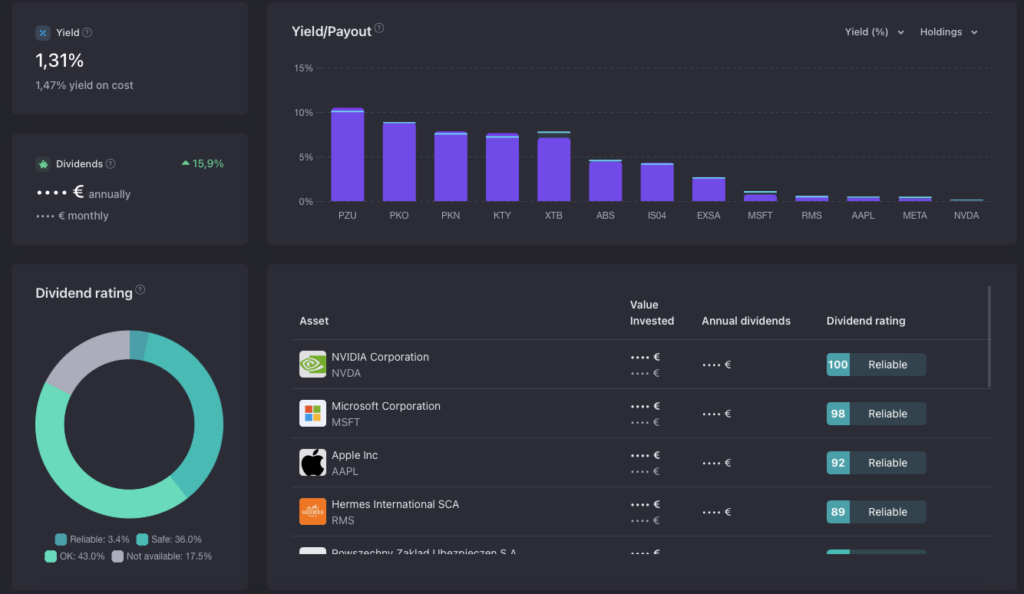1024x594 pixels.
Task: Click the MSFT axis label
Action: [x=760, y=215]
